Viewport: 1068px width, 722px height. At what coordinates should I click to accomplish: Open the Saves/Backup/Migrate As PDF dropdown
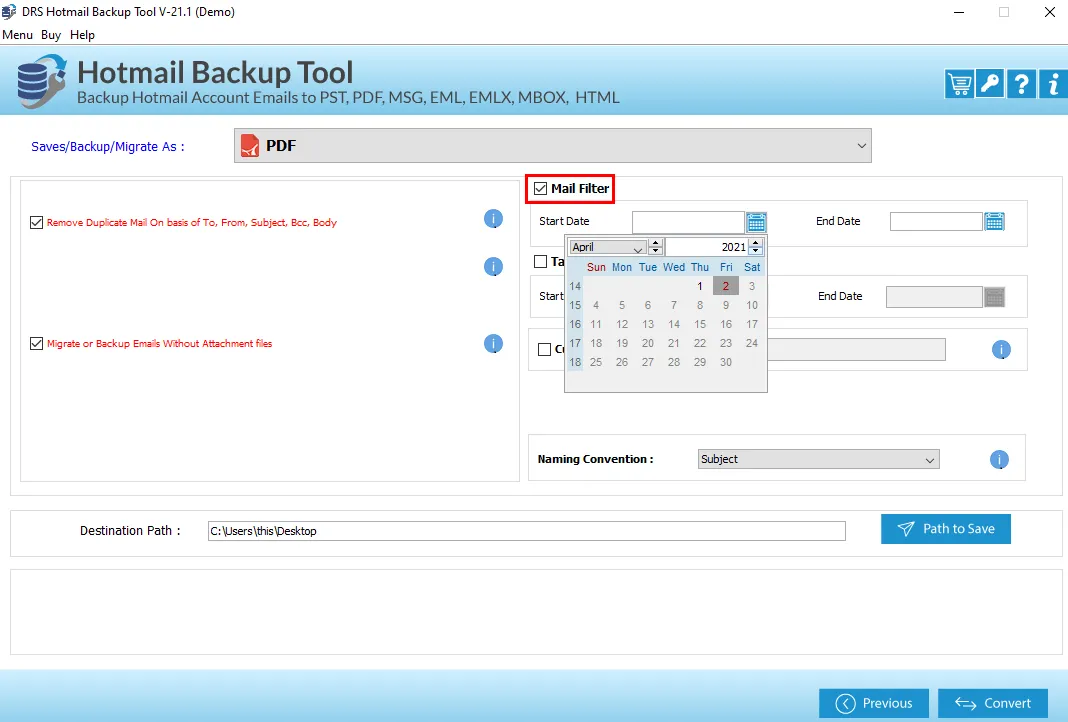click(552, 146)
